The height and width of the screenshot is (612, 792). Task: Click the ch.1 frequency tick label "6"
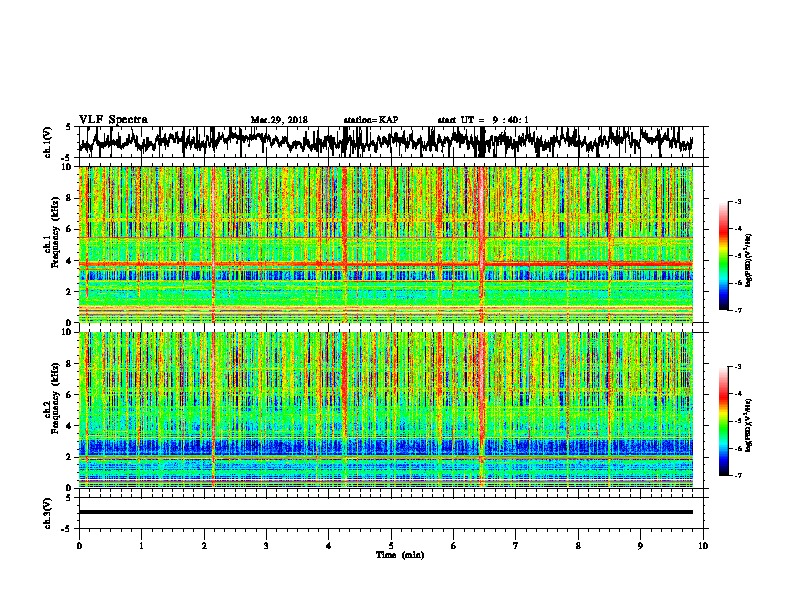[x=71, y=229]
